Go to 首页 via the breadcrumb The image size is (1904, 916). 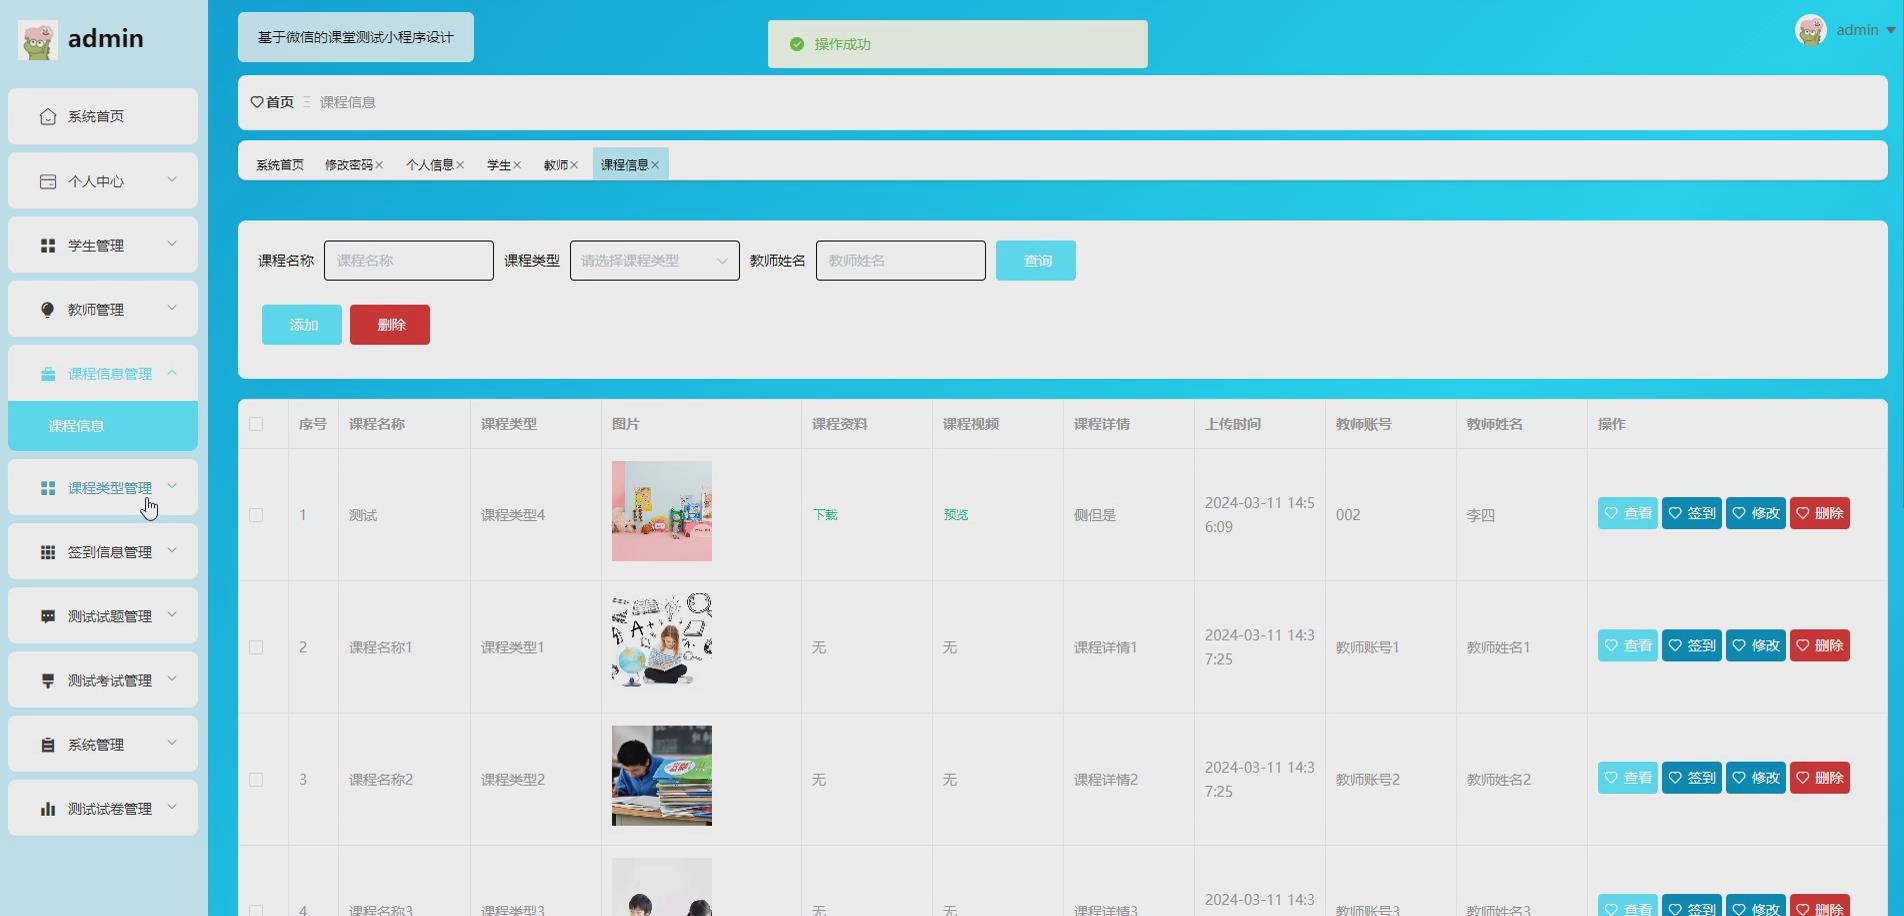pyautogui.click(x=280, y=102)
